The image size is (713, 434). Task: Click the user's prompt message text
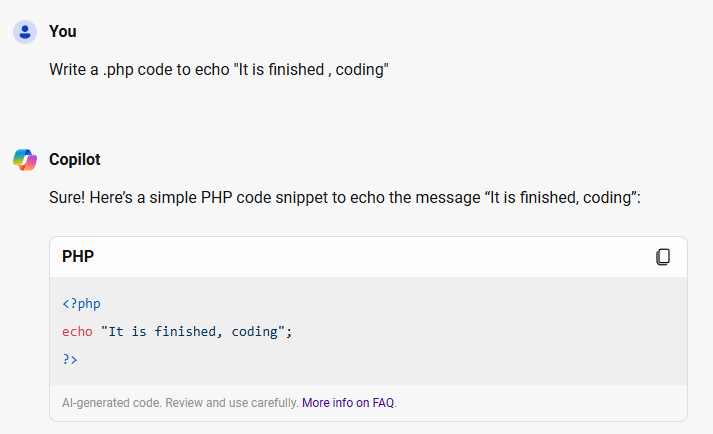coord(218,71)
